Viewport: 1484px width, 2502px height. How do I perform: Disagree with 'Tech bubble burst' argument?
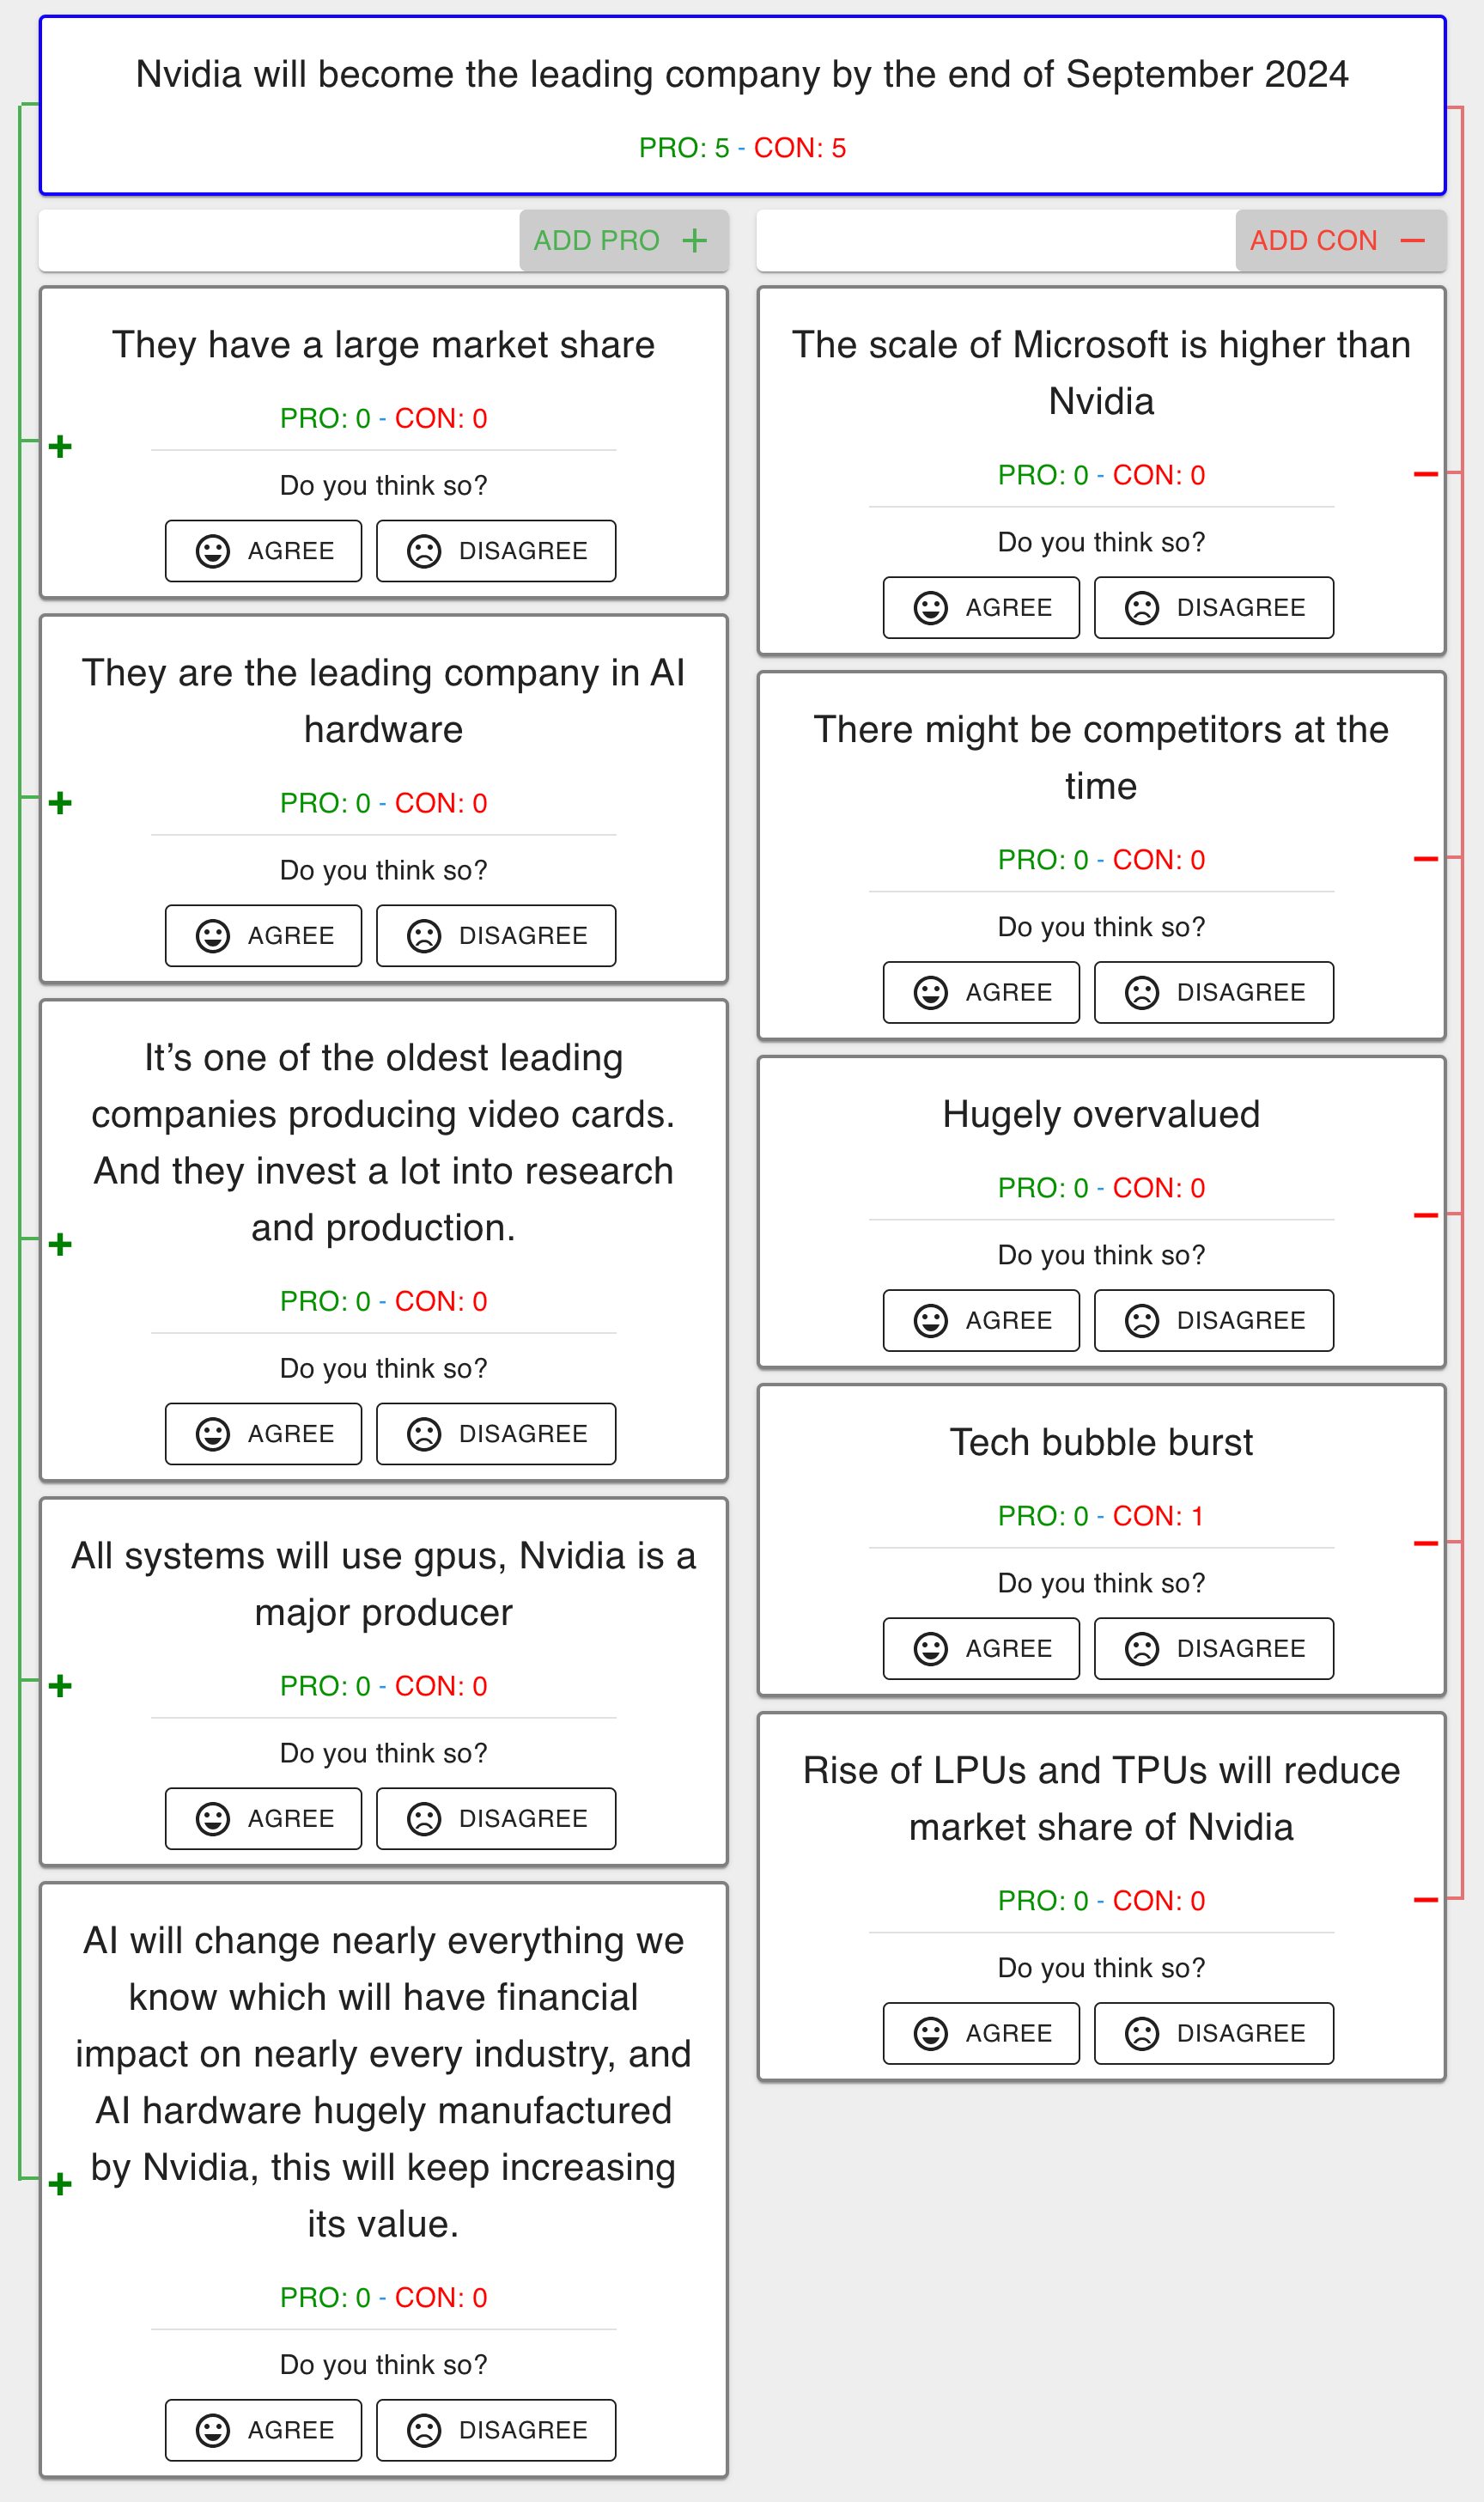pos(1213,1649)
